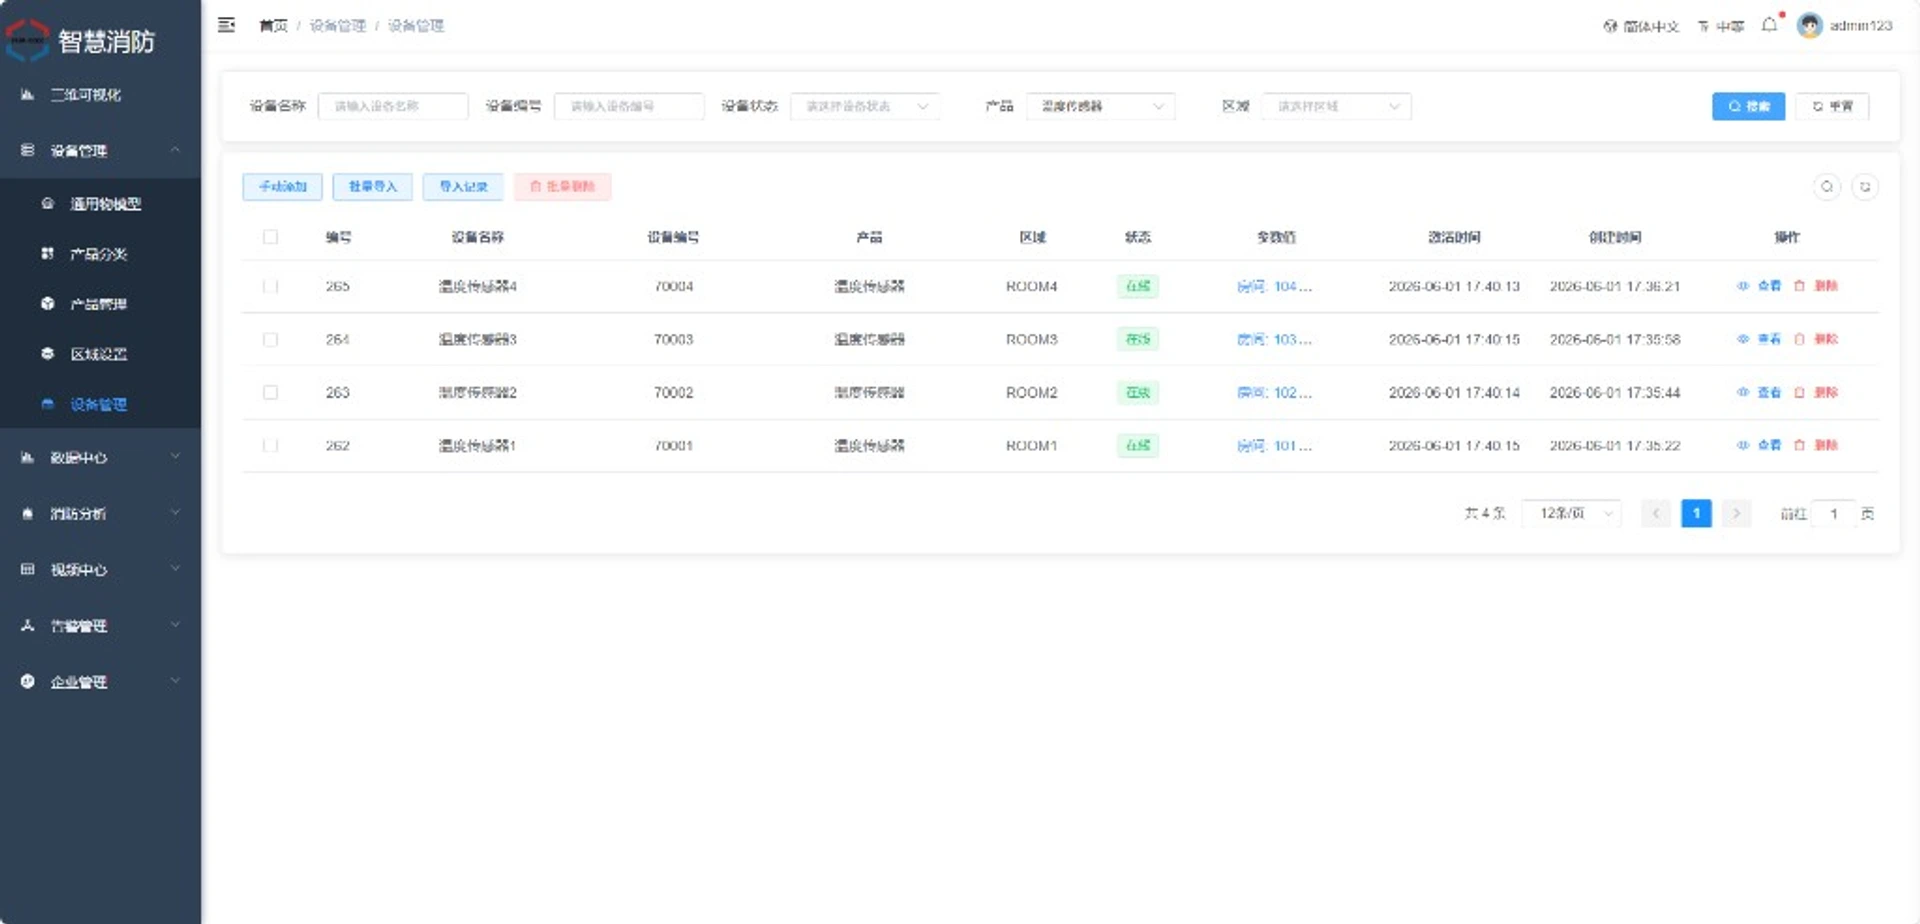The image size is (1920, 924).
Task: Click the ROOM2 cell
Action: (x=1031, y=392)
